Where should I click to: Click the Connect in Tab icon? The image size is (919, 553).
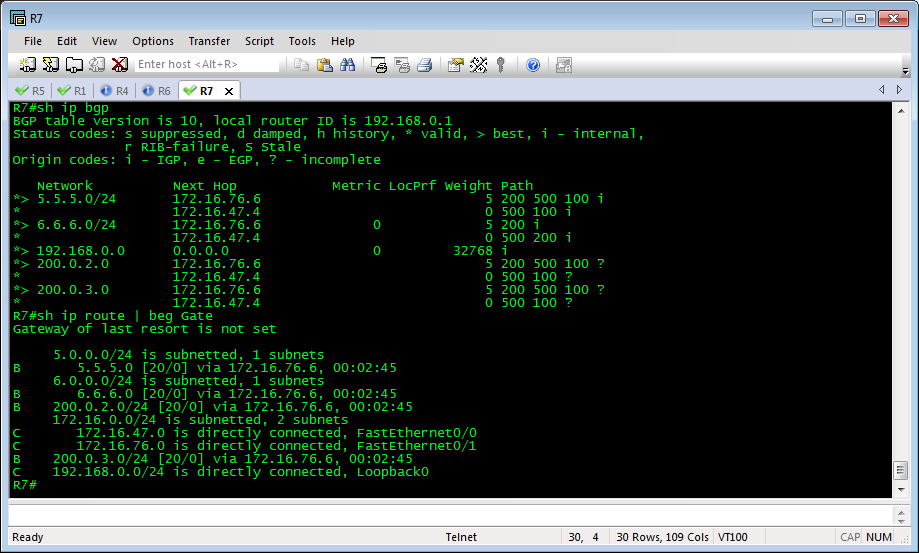[x=74, y=65]
